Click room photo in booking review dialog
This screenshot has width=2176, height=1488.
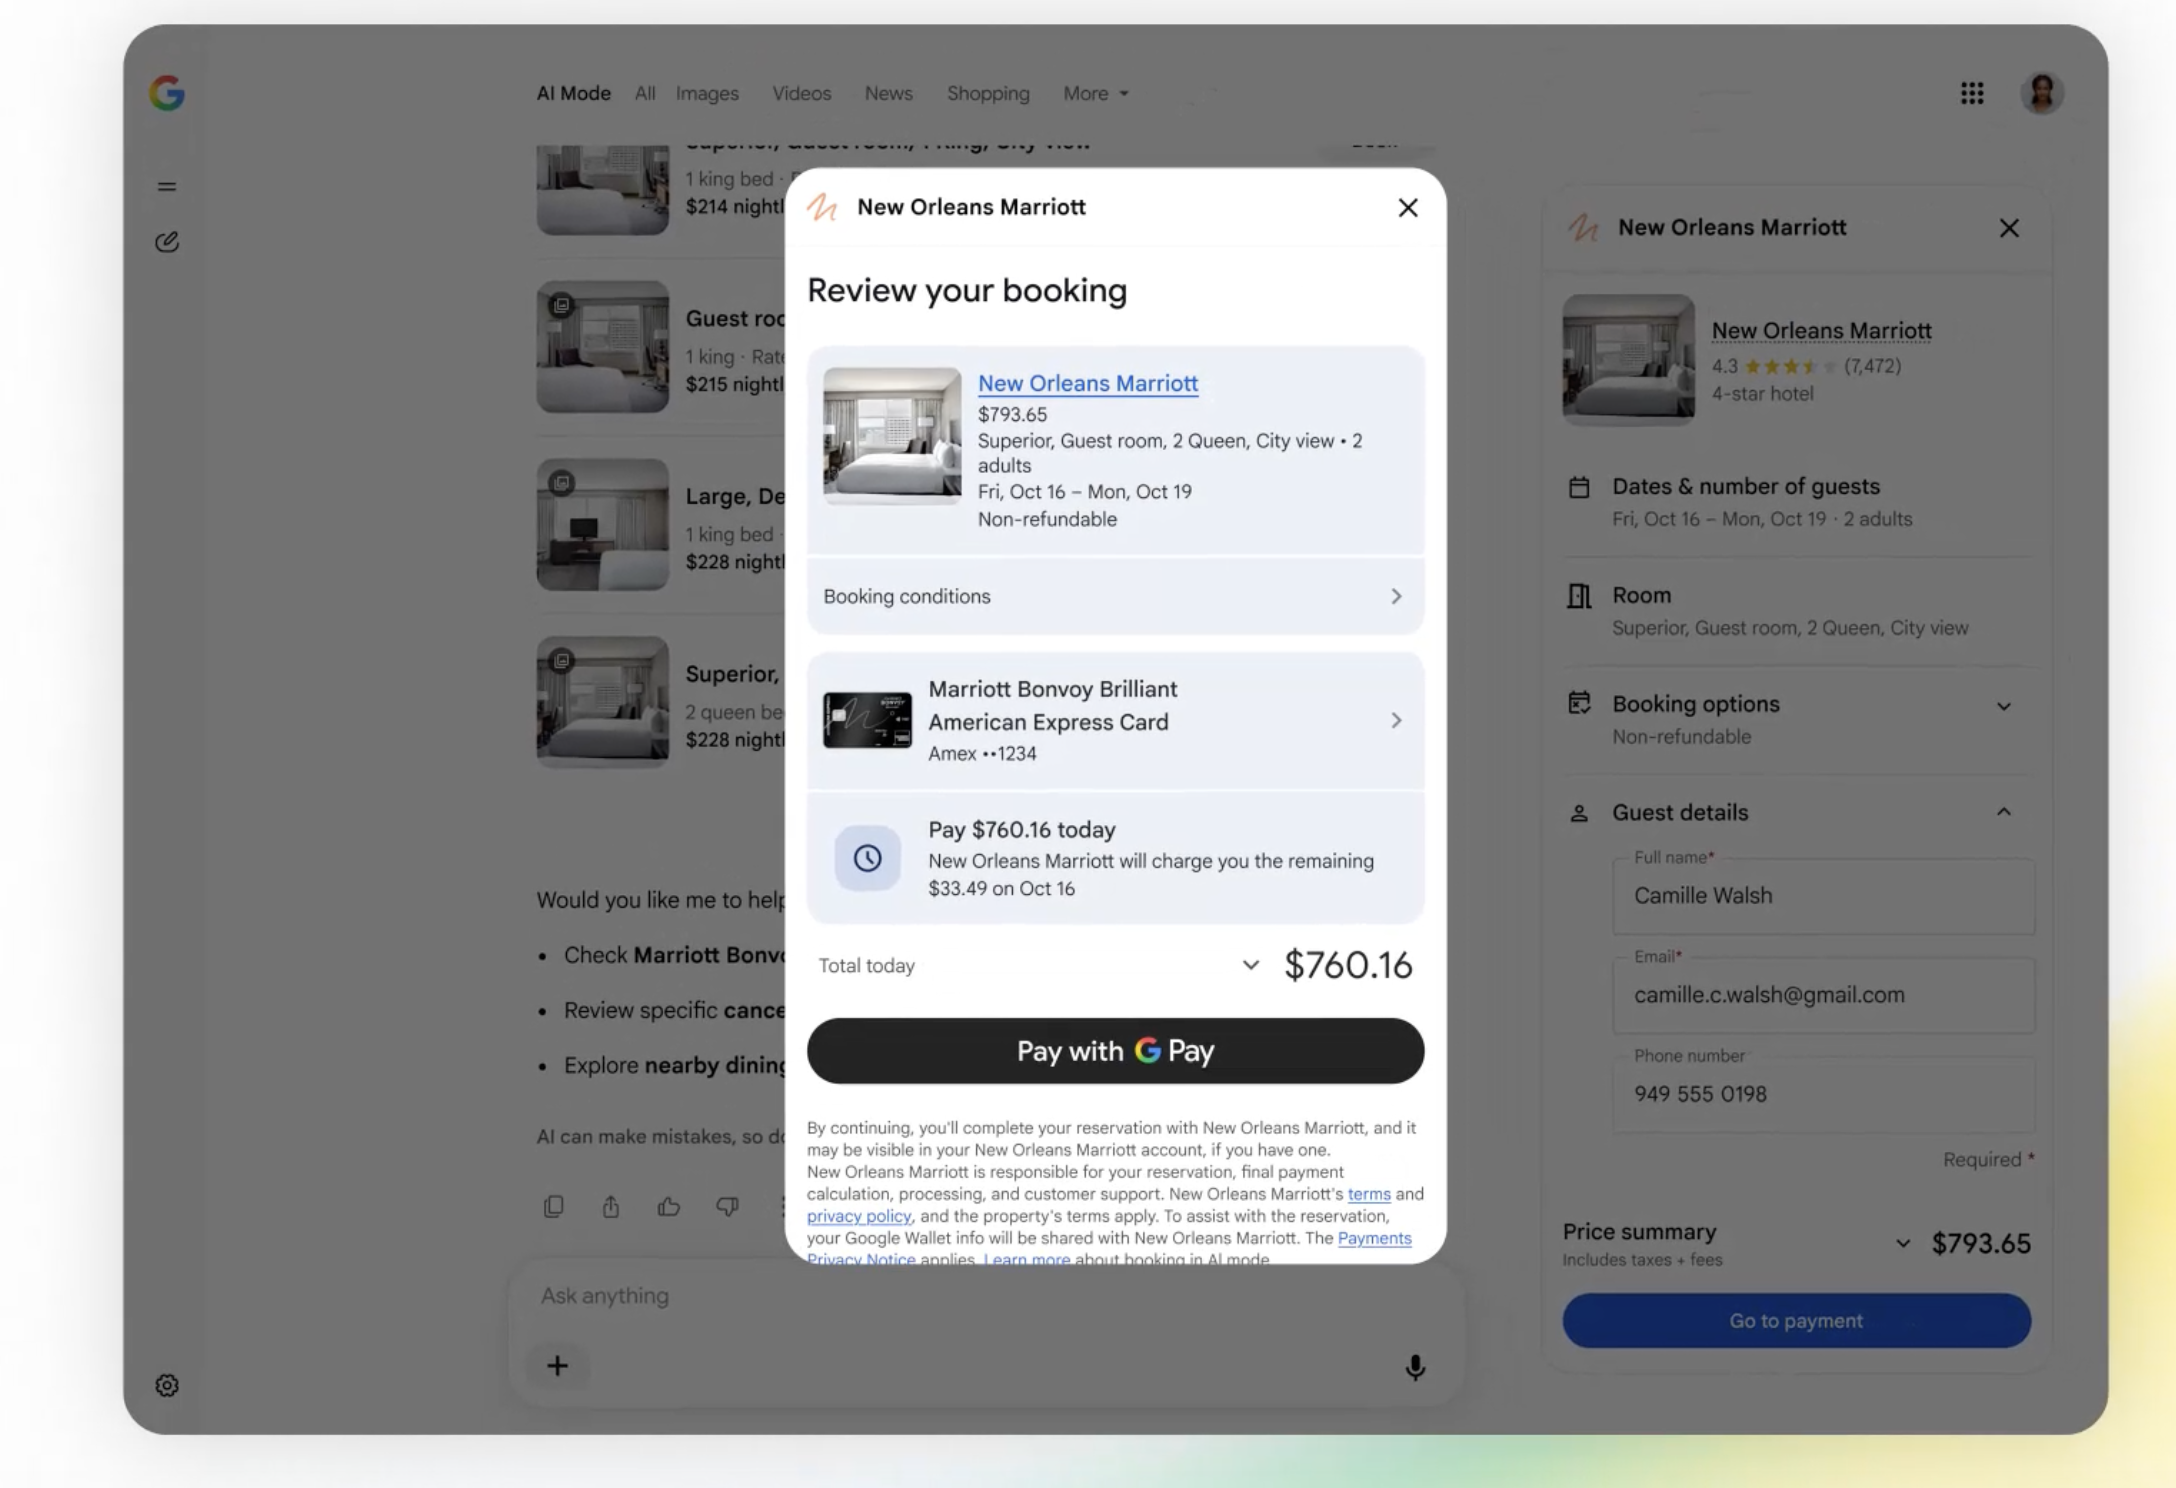coord(892,436)
